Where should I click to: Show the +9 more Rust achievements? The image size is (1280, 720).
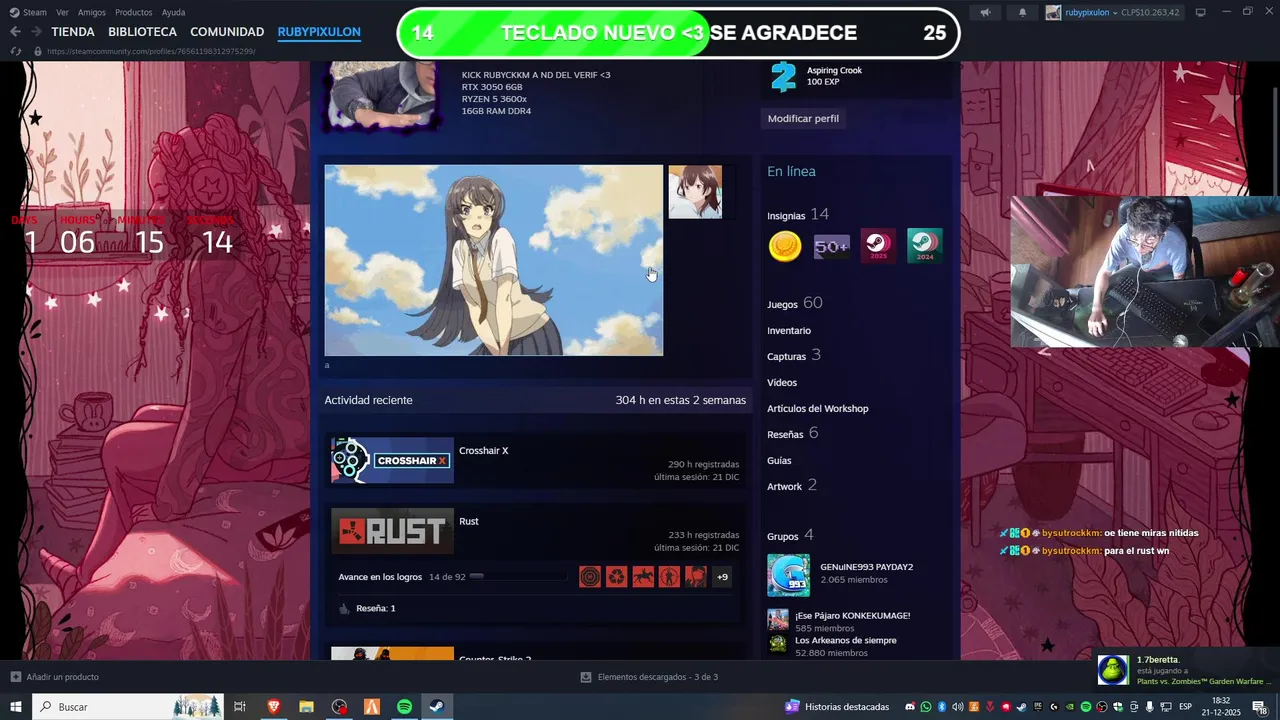[x=722, y=577]
